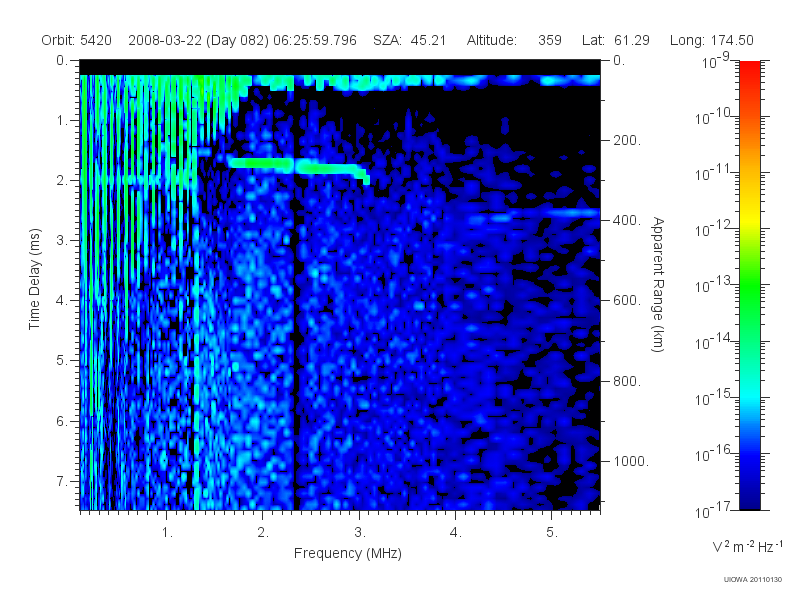Click the 'Long: 174.50' text

pos(712,40)
